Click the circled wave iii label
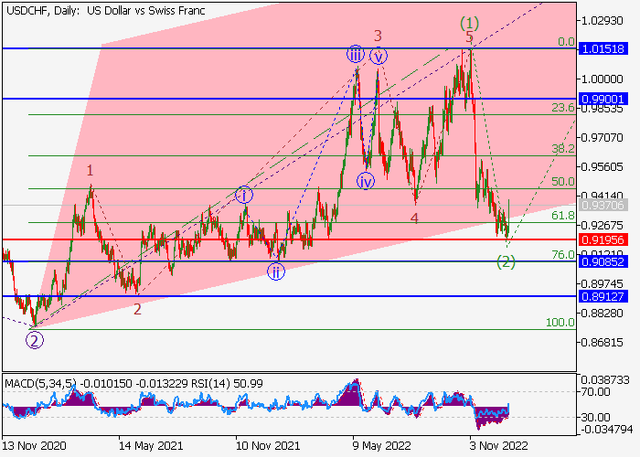The image size is (640, 457). pos(354,54)
